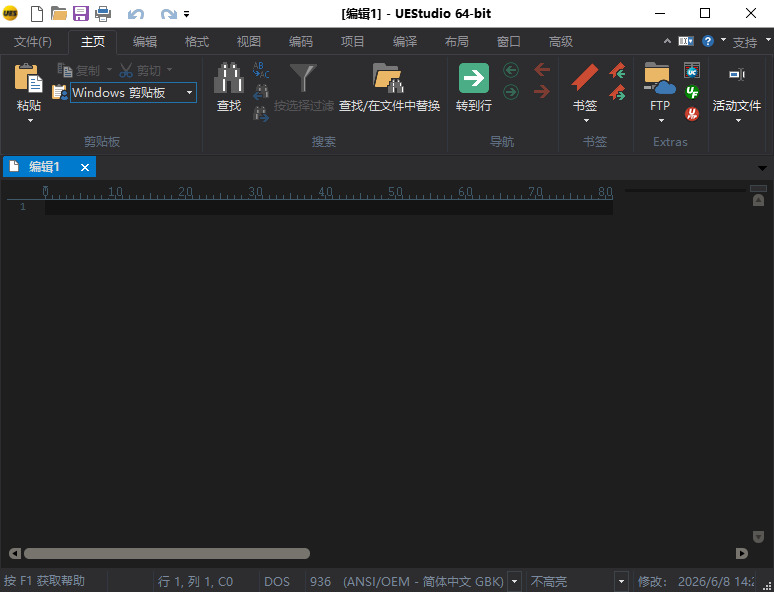Open the 文件(F) menu
This screenshot has height=592, width=774.
coord(33,41)
